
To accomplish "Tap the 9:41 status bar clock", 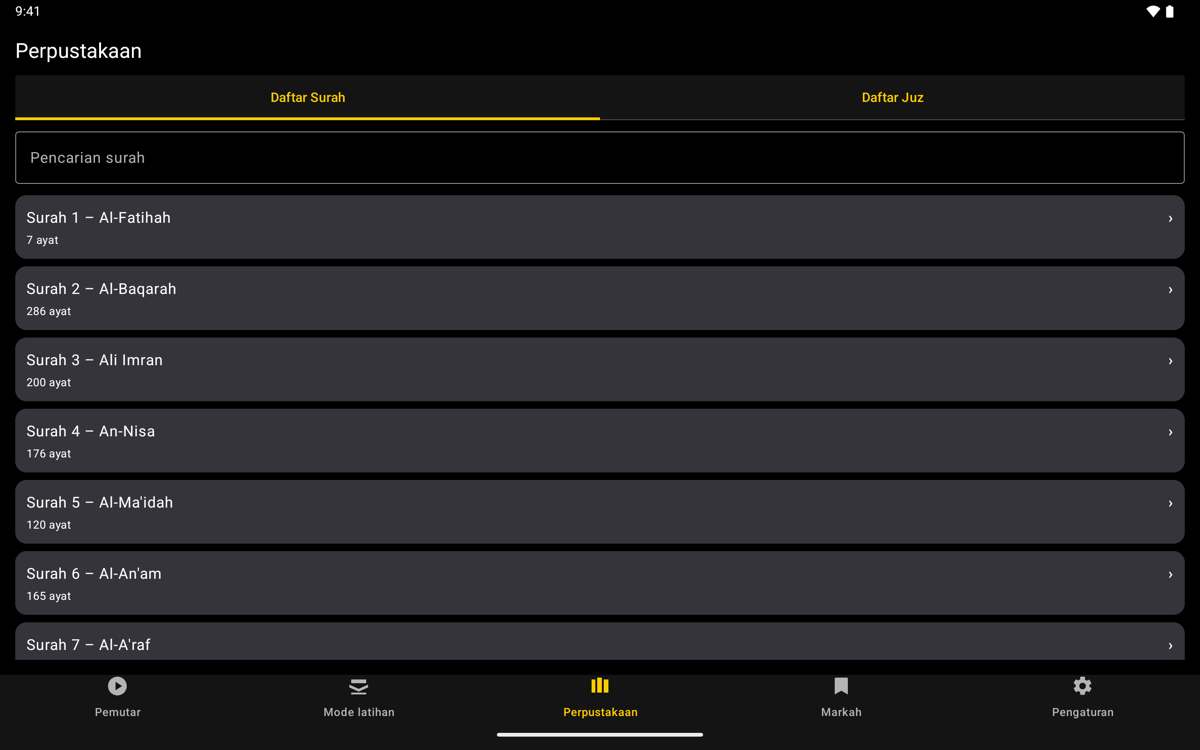I will coord(28,12).
